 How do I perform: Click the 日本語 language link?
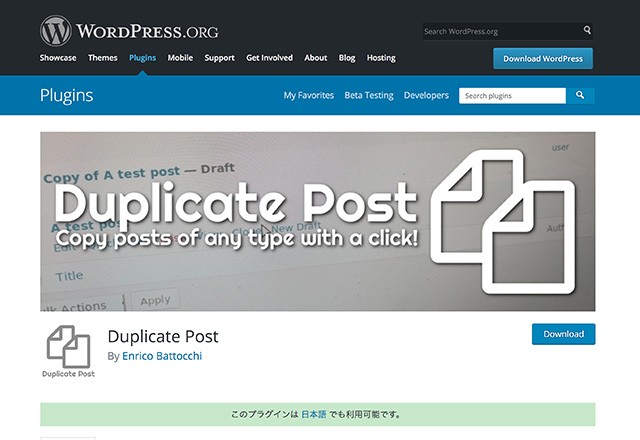(x=313, y=414)
